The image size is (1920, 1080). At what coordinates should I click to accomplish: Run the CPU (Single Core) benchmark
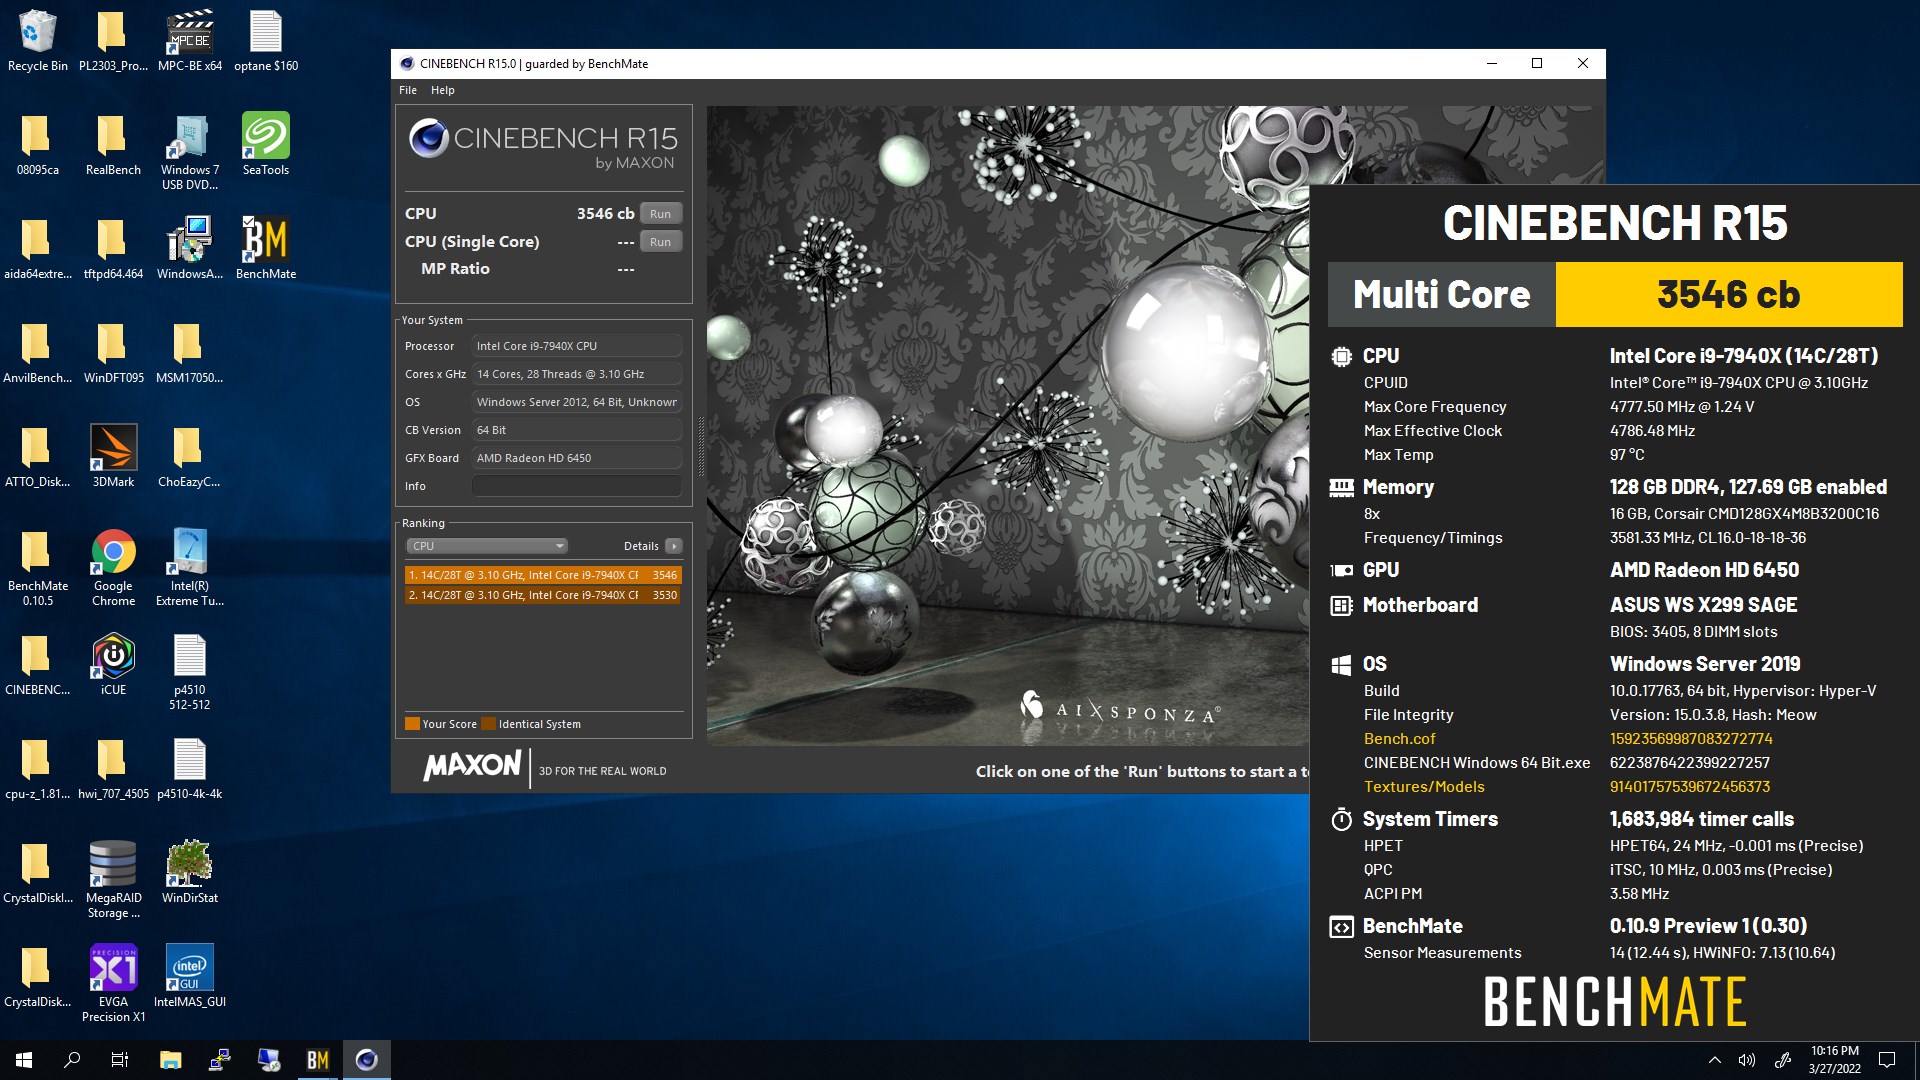pos(660,242)
